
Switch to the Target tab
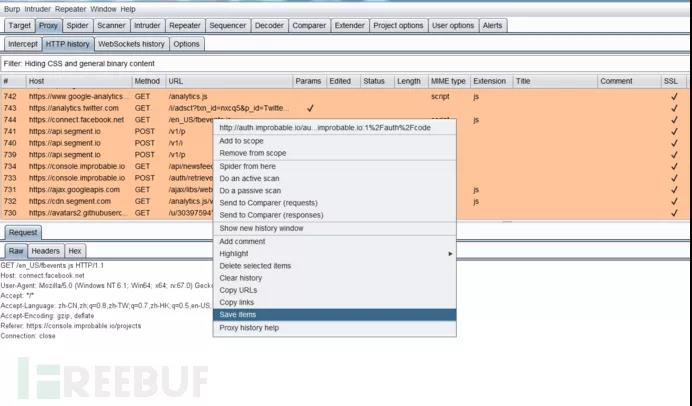click(x=19, y=26)
